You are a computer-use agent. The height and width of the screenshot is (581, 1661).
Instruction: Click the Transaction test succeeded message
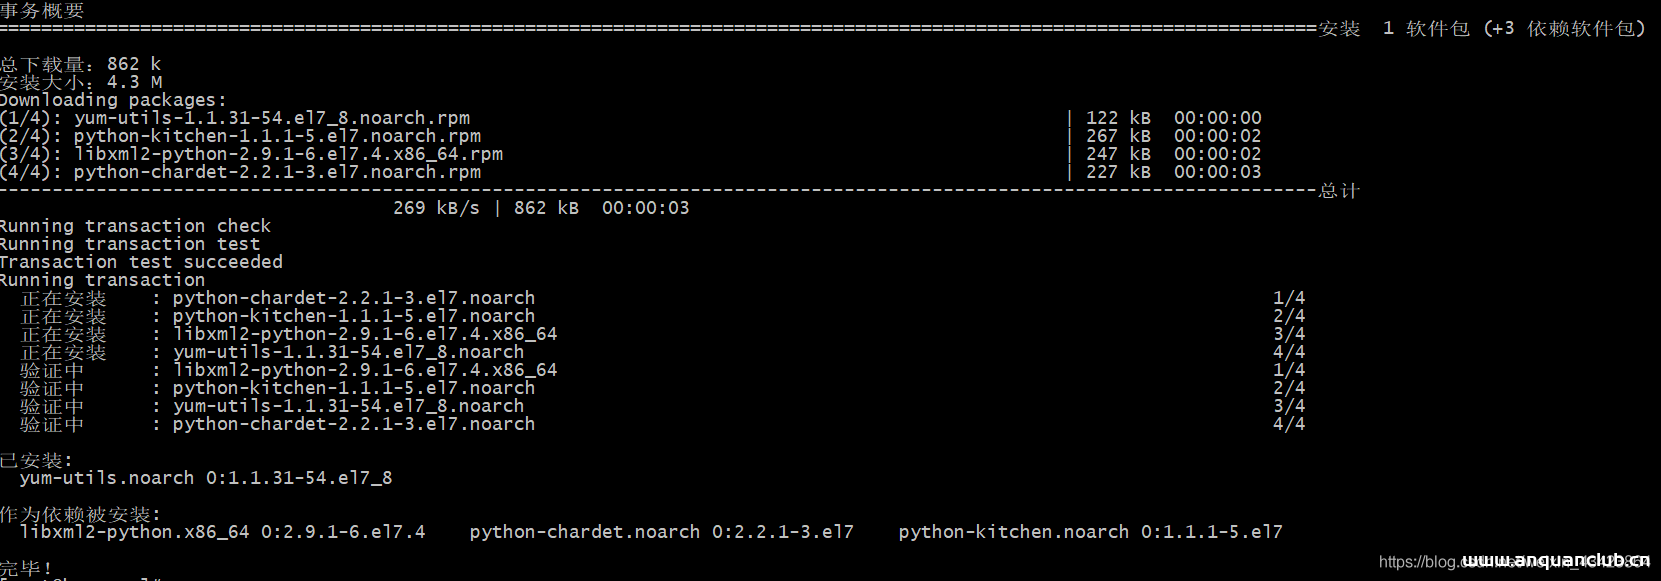point(141,262)
